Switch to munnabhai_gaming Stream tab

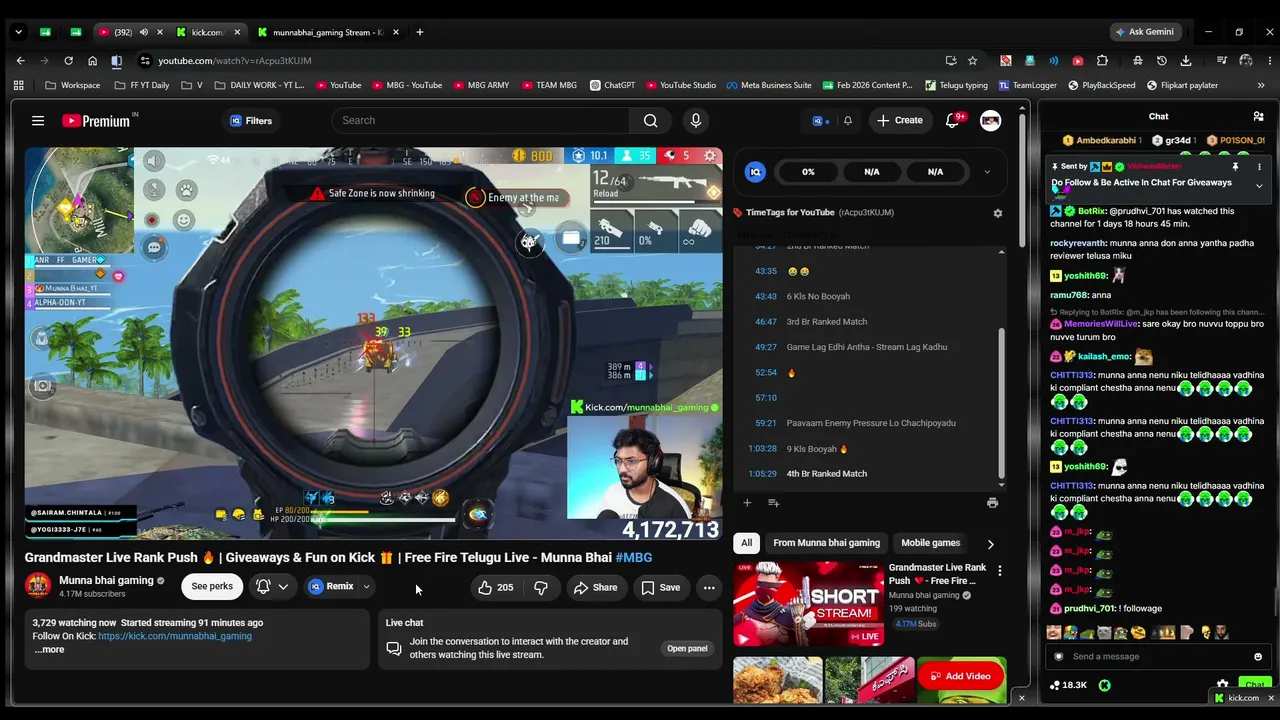click(327, 32)
